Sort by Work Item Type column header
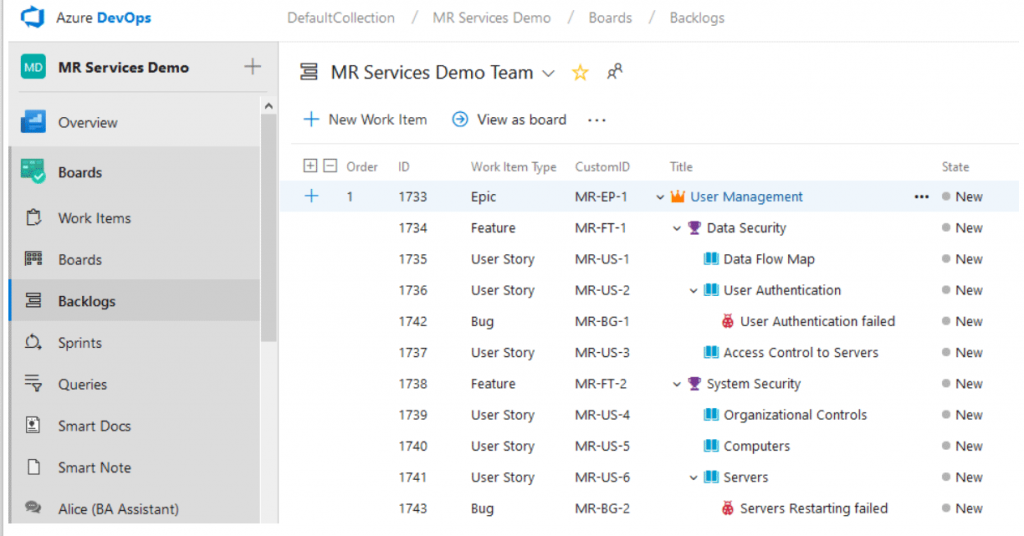This screenshot has height=536, width=1024. pyautogui.click(x=513, y=166)
